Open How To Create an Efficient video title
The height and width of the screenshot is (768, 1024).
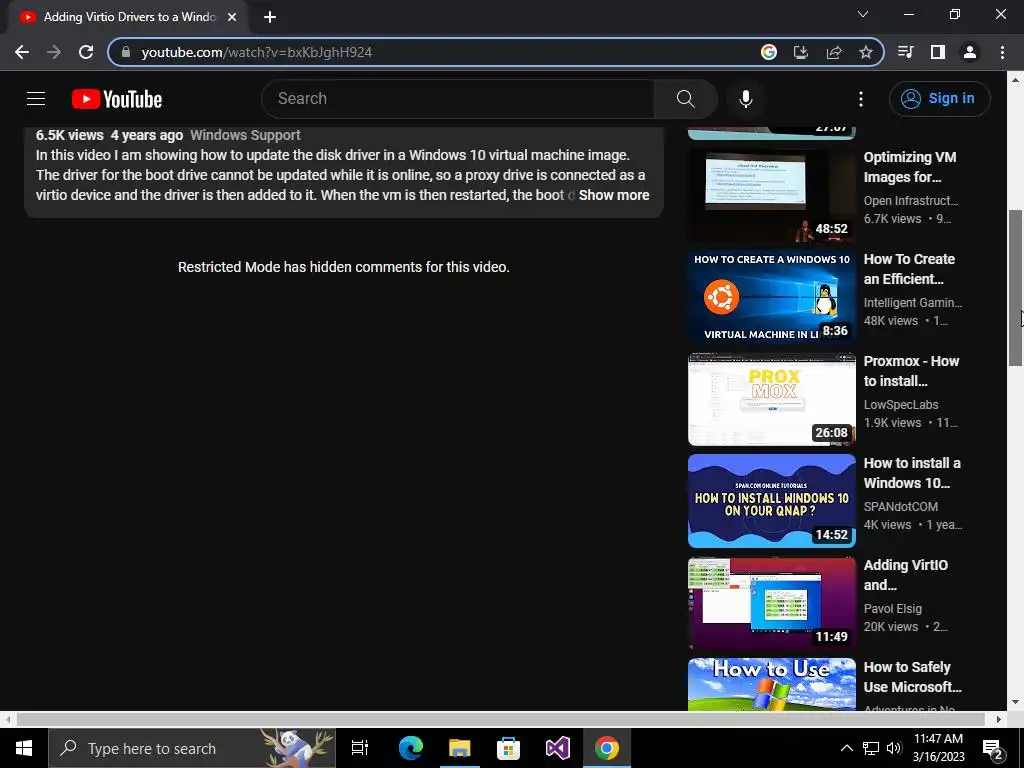909,269
